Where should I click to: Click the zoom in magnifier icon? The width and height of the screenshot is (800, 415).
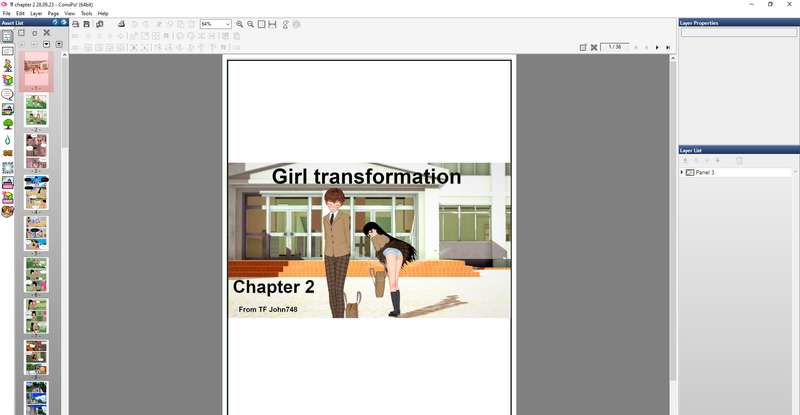[x=239, y=24]
